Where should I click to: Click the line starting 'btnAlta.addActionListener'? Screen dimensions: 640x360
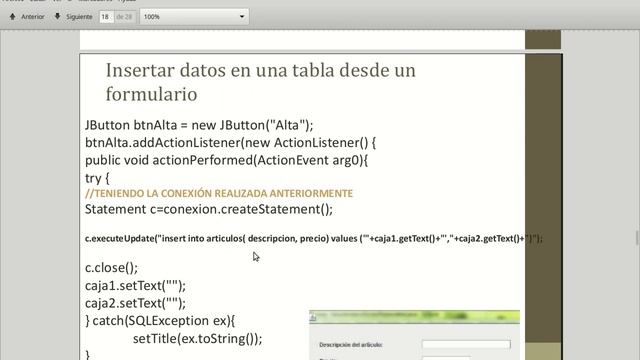(231, 143)
